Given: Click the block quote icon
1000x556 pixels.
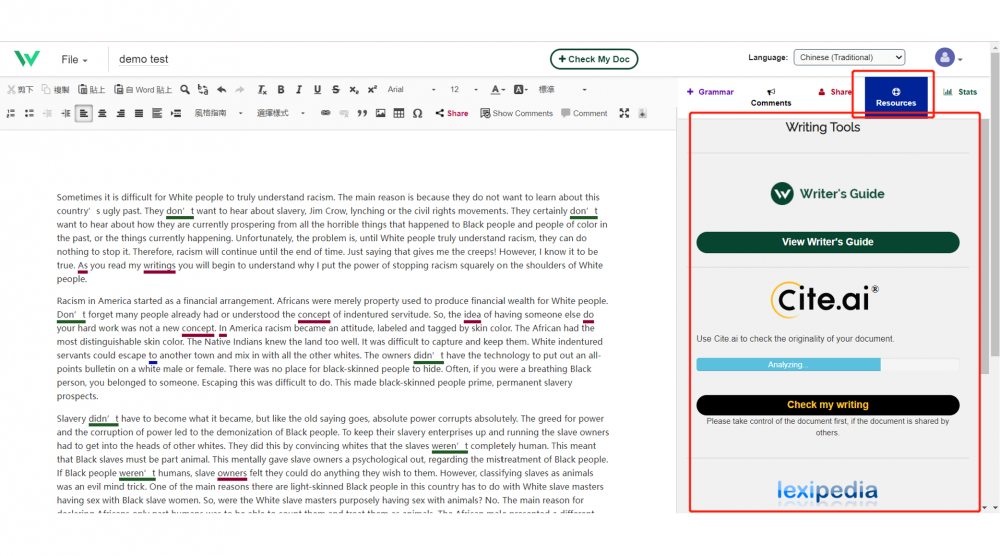Looking at the screenshot, I should [x=362, y=114].
